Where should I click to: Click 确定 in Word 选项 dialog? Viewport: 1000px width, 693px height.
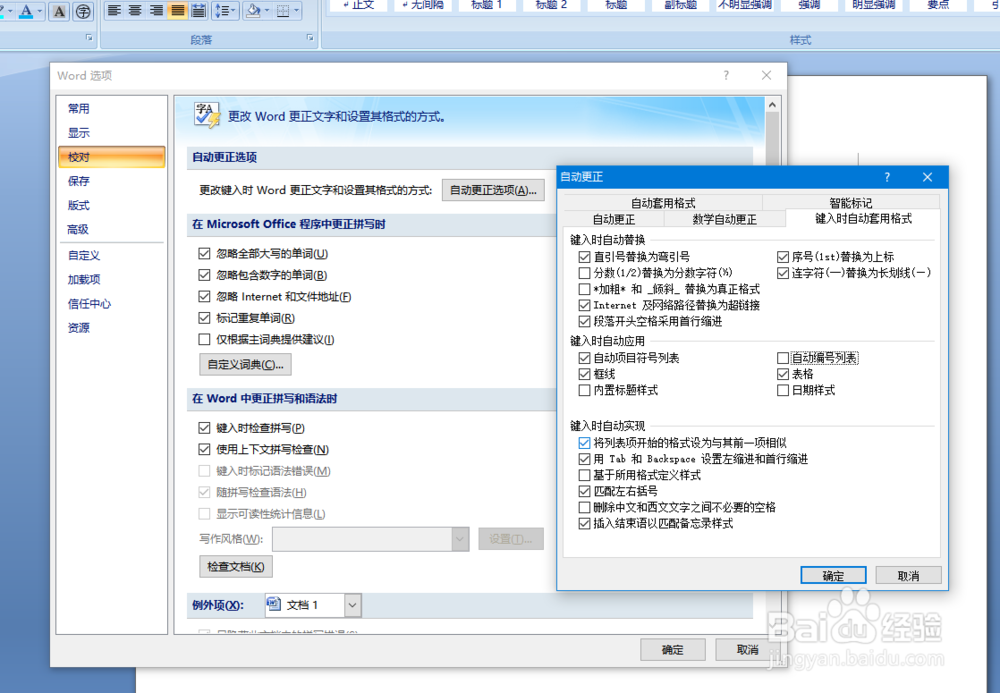[x=673, y=650]
